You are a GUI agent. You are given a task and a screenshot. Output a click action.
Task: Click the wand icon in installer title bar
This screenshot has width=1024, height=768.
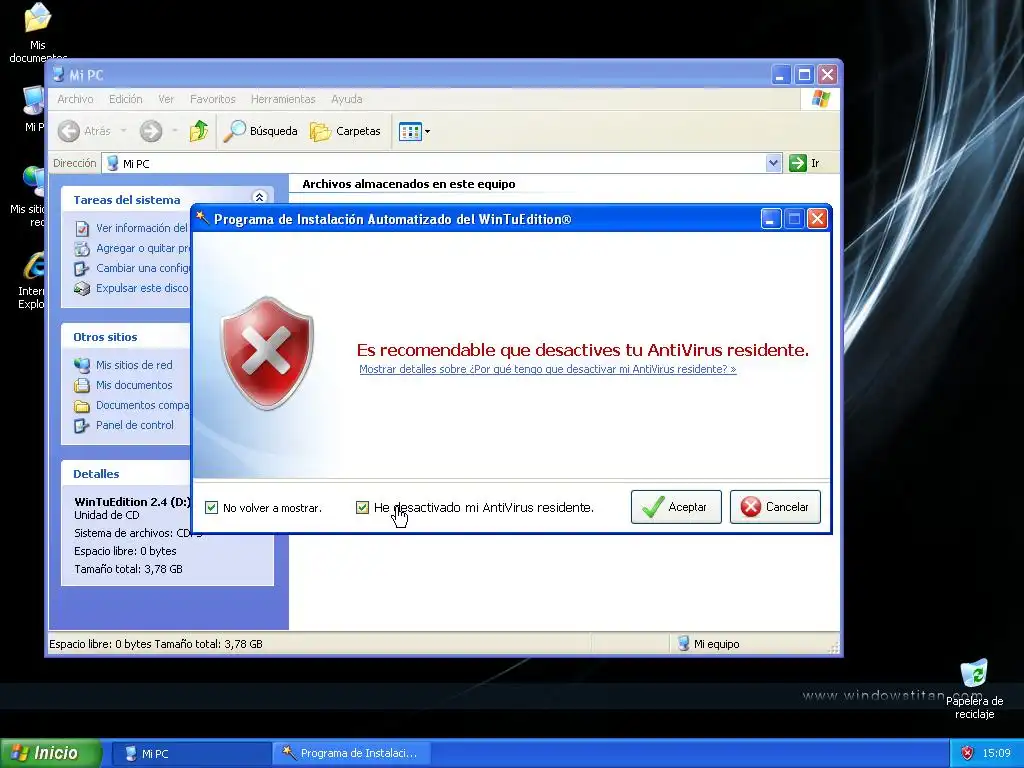point(202,217)
